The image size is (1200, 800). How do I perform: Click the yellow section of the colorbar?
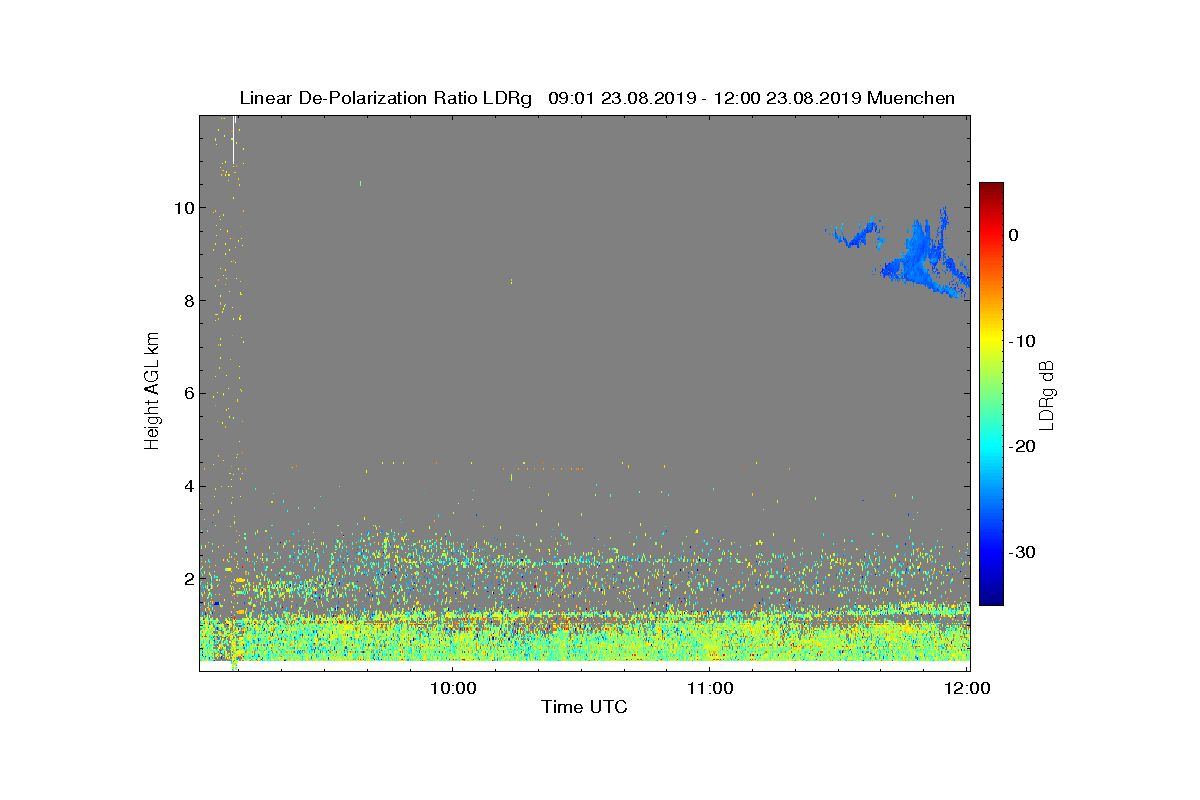[x=991, y=341]
